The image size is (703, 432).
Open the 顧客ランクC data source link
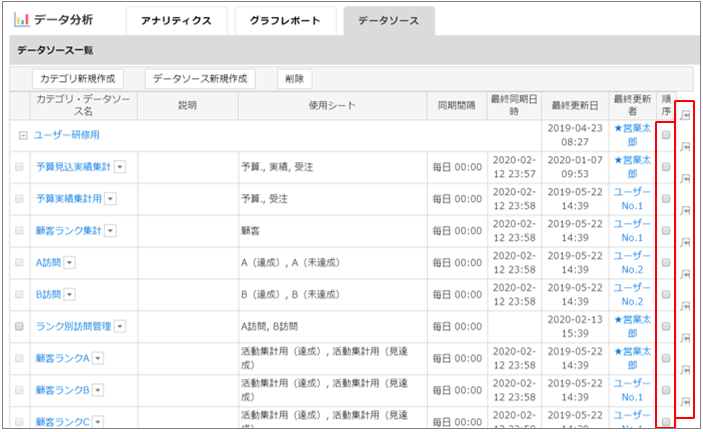[x=63, y=422]
